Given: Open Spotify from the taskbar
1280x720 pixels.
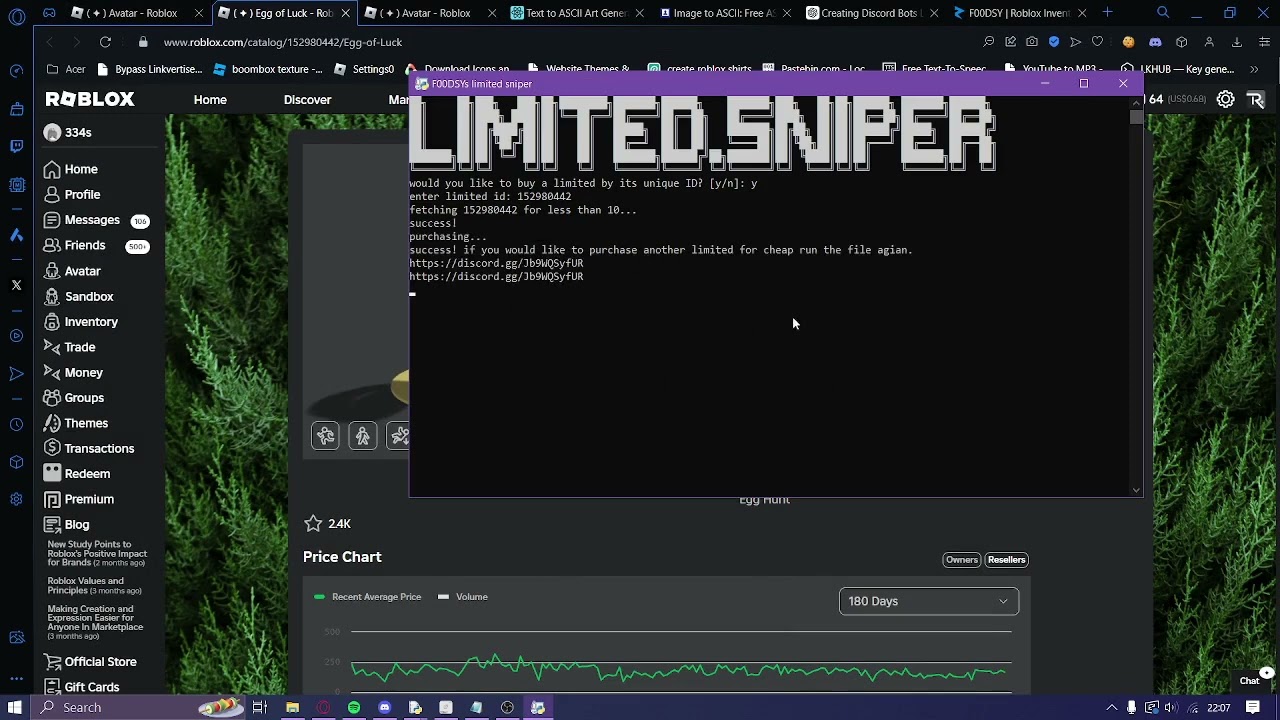Looking at the screenshot, I should click(x=354, y=708).
